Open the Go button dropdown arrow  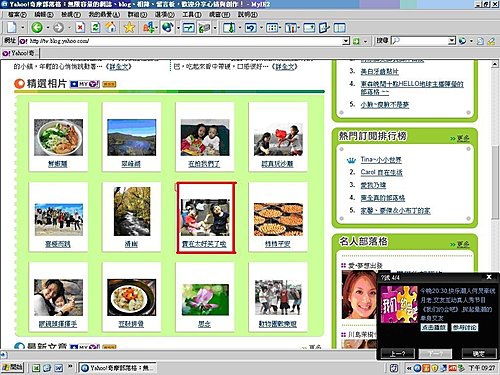click(365, 41)
